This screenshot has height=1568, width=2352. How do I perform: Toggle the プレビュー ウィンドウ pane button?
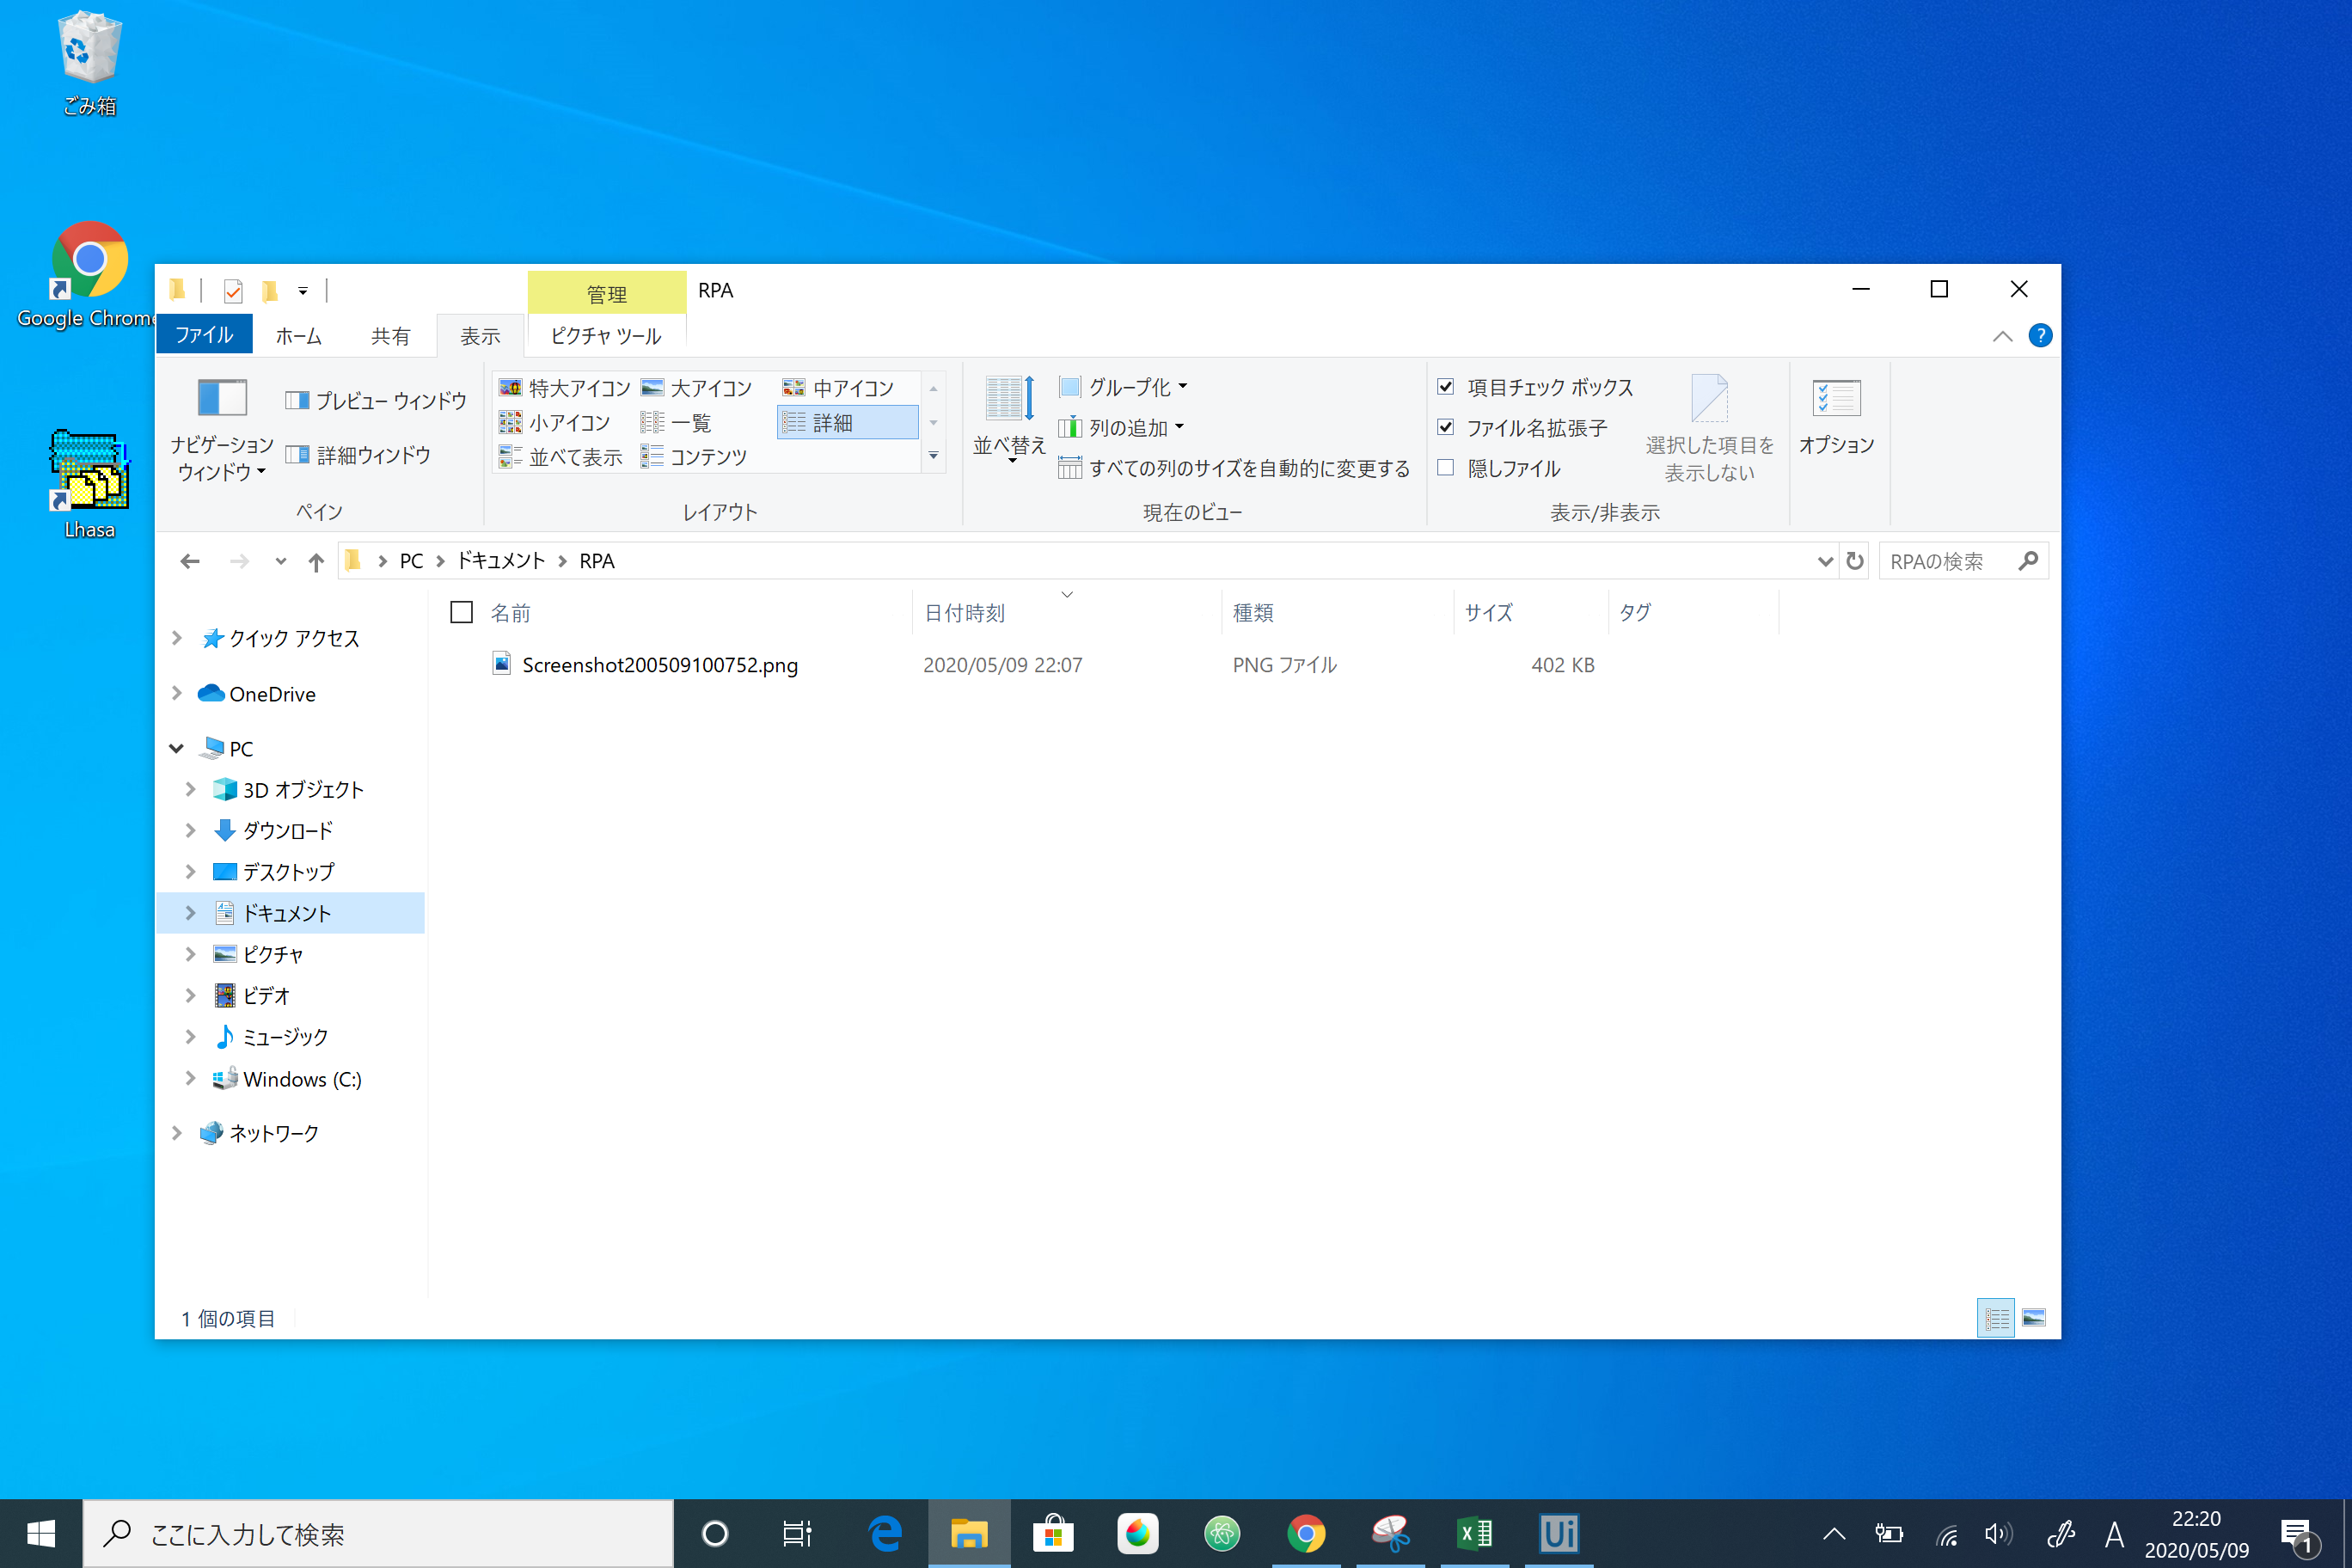(376, 401)
